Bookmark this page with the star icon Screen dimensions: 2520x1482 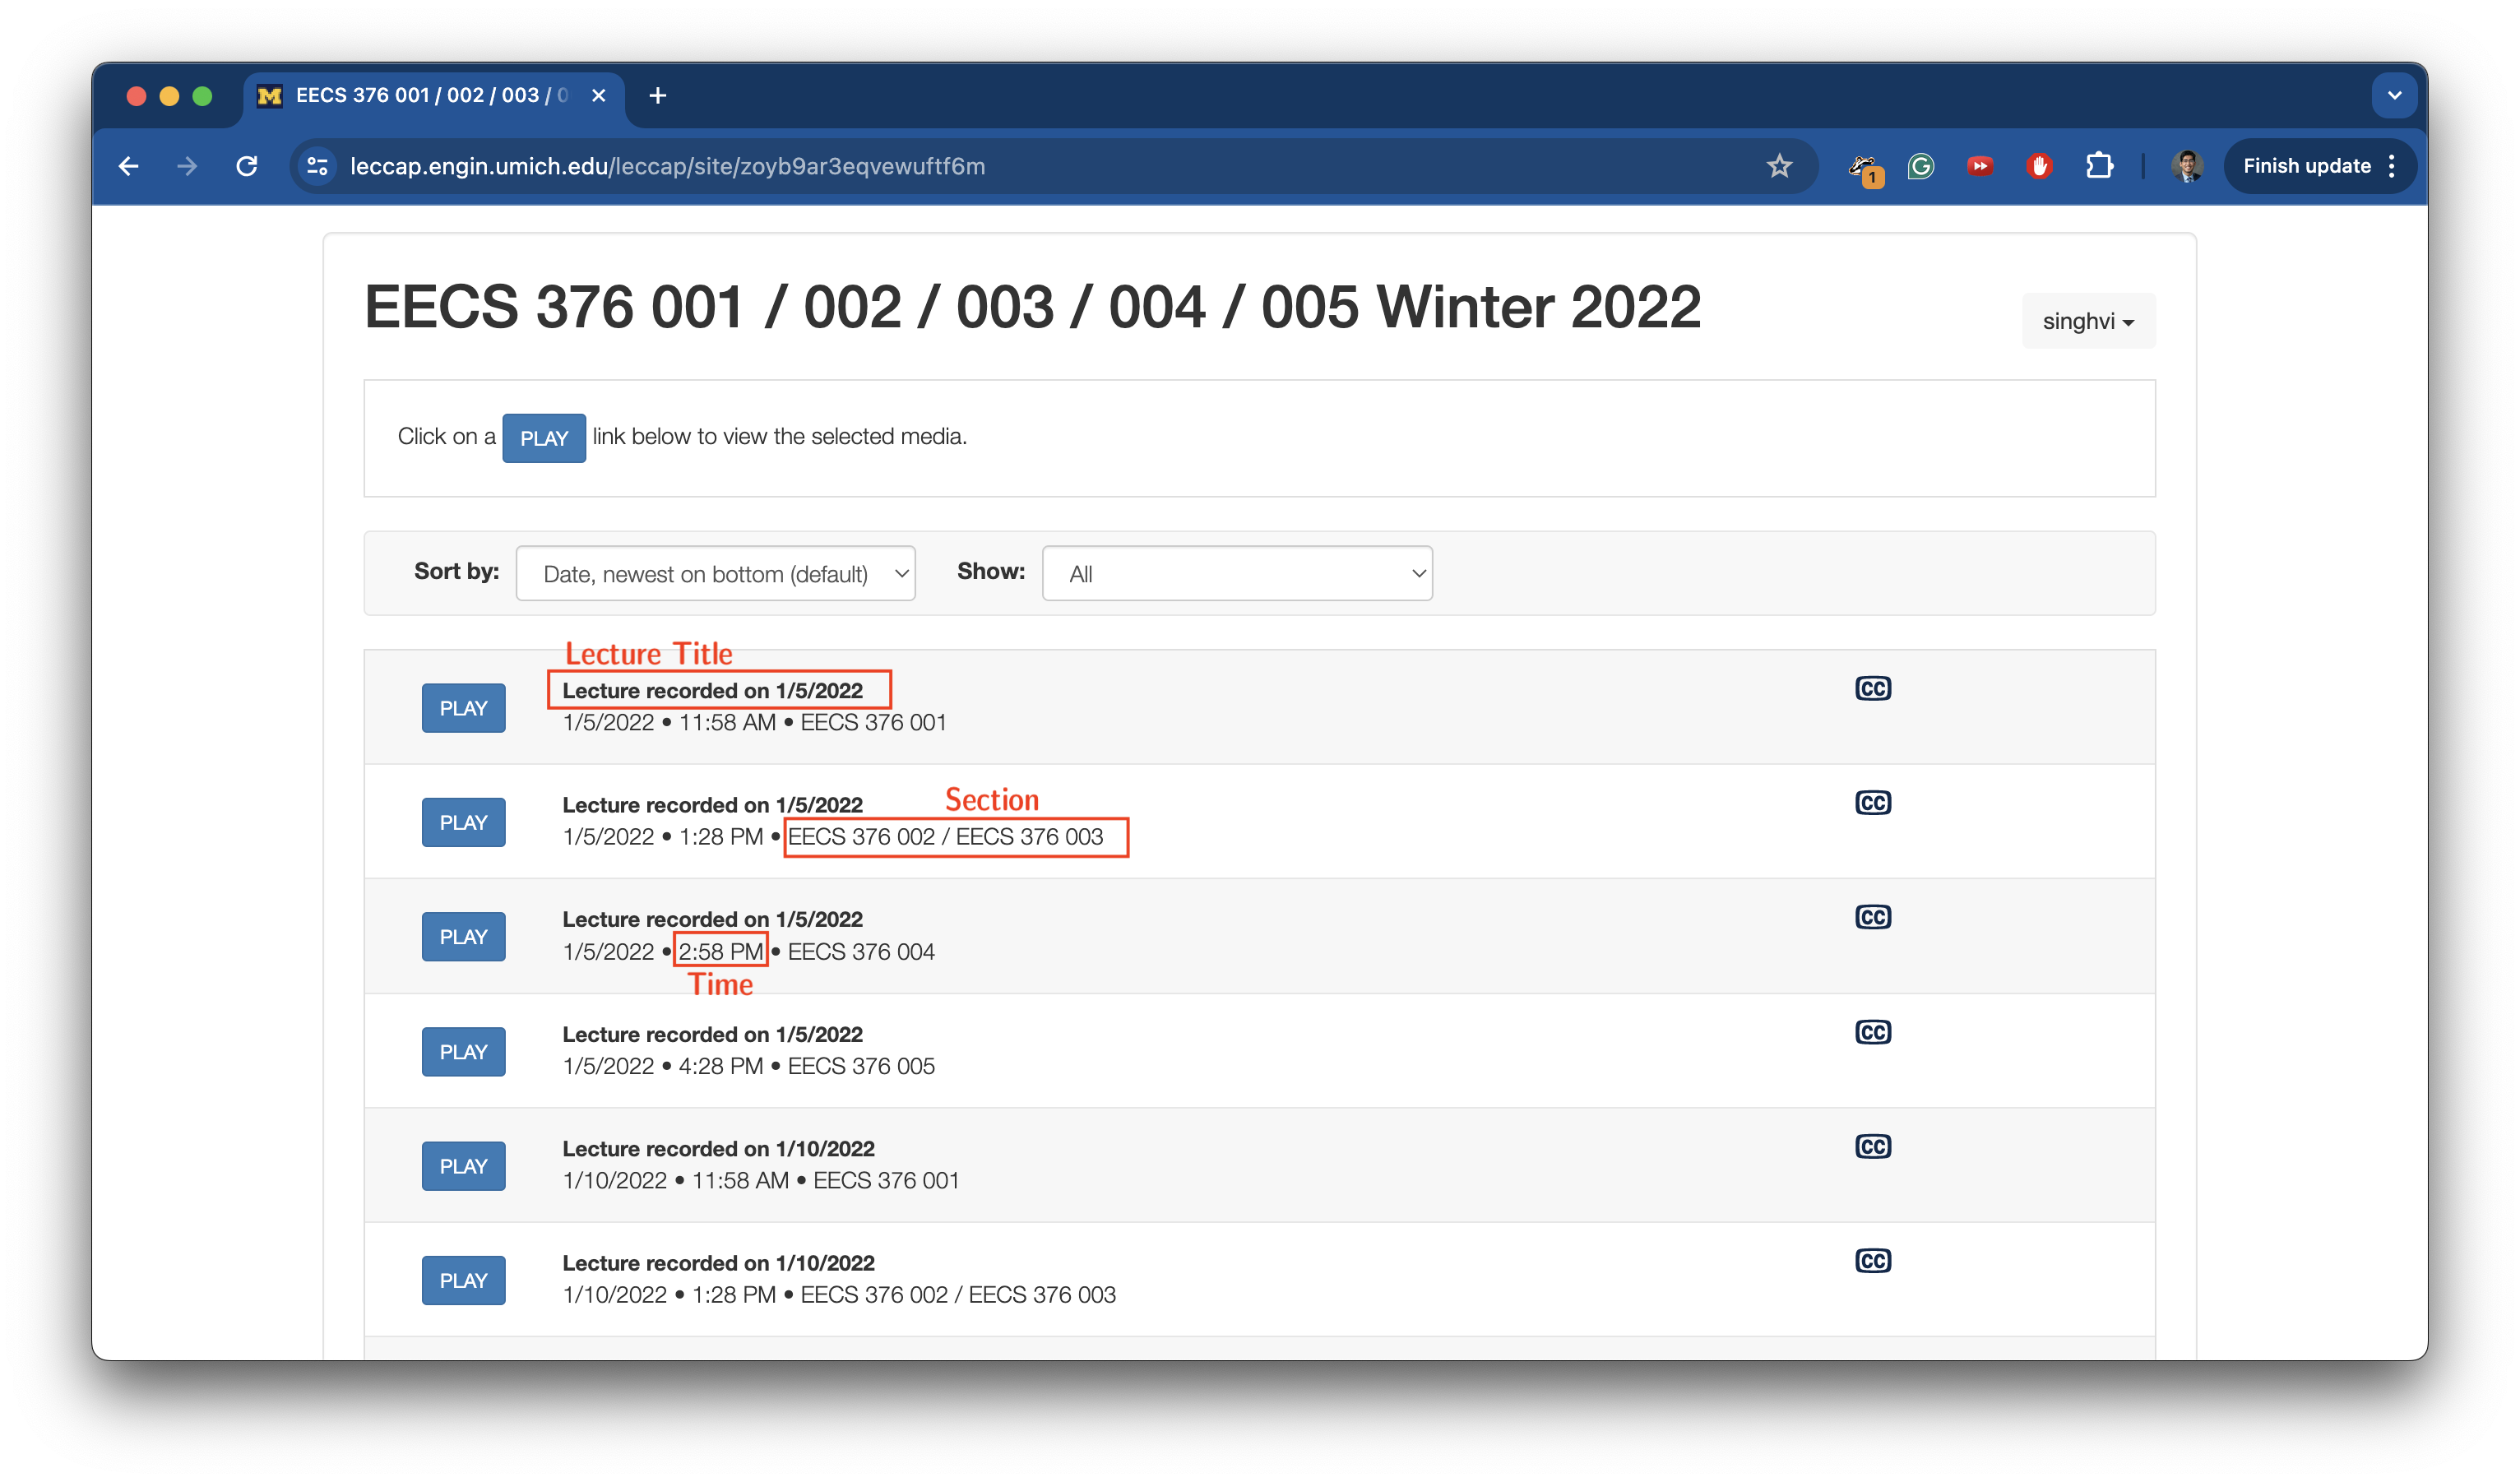(x=1778, y=166)
